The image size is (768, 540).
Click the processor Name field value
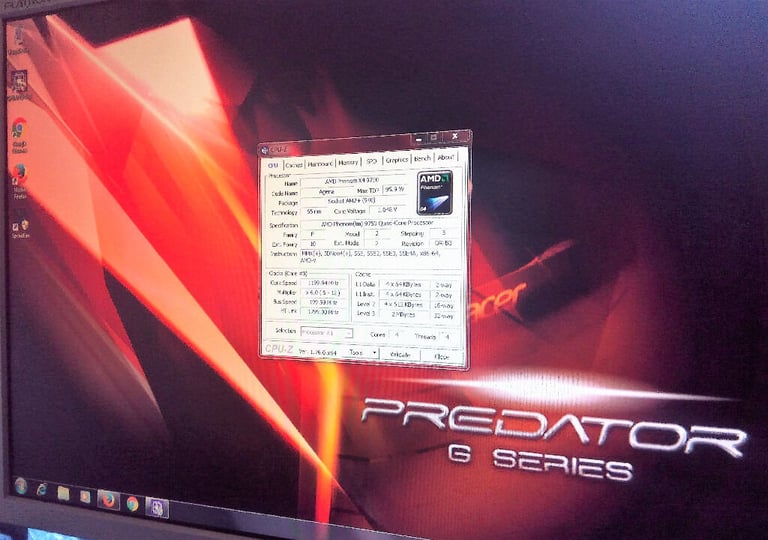click(352, 181)
